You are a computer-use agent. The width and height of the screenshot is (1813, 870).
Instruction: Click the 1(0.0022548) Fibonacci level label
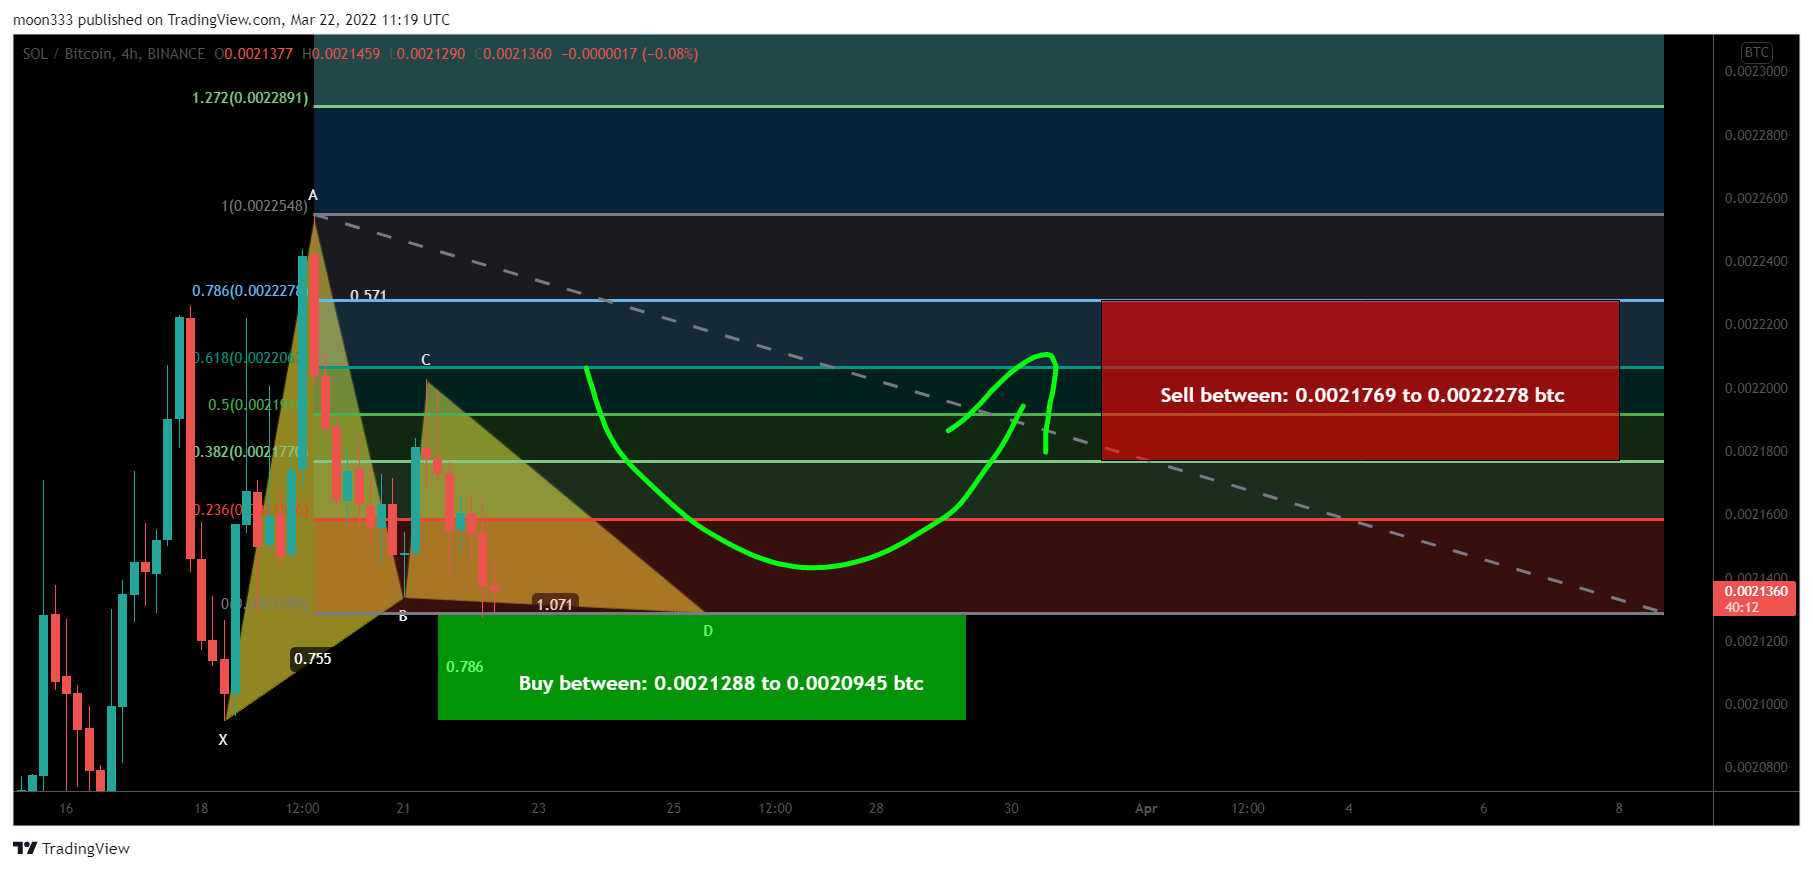[265, 206]
